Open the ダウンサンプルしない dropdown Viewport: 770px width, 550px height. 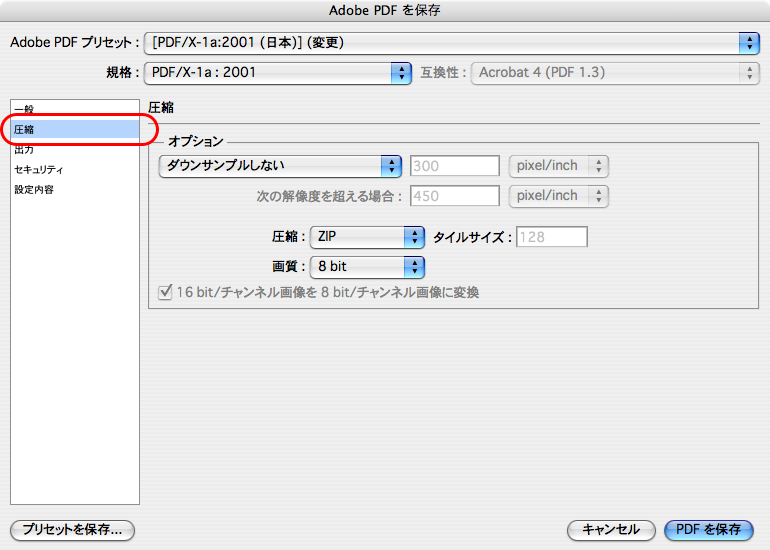coord(280,166)
